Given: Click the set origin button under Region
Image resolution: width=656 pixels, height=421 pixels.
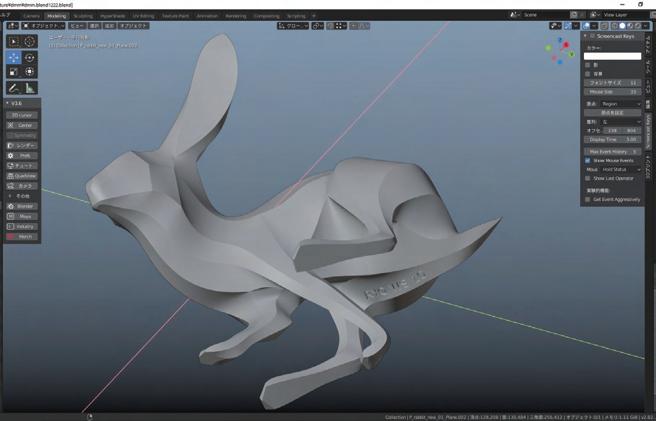Looking at the screenshot, I should (x=612, y=113).
